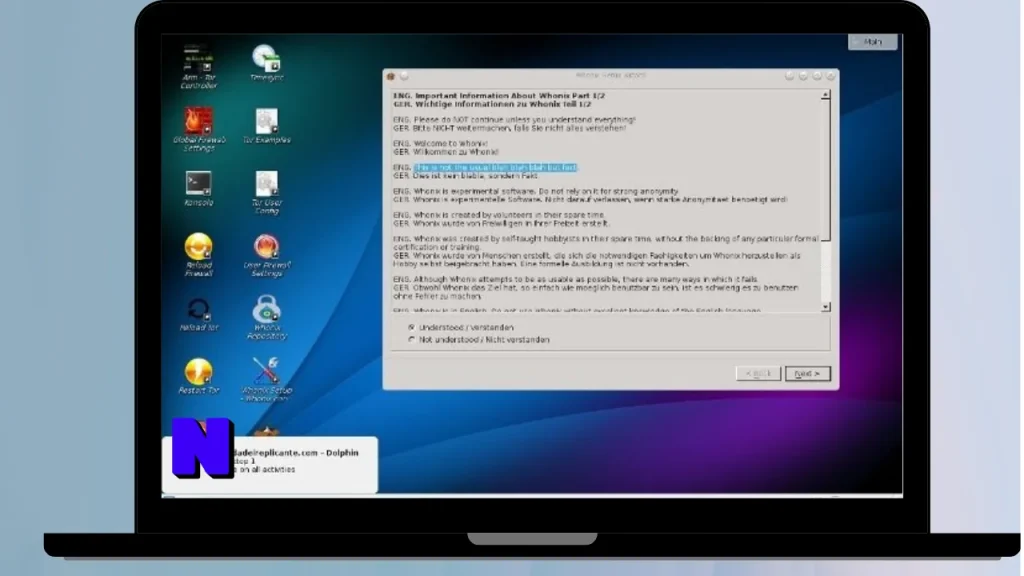Screen dimensions: 1024x576
Task: Minimize the Whonix setup wizard window
Action: 803,76
